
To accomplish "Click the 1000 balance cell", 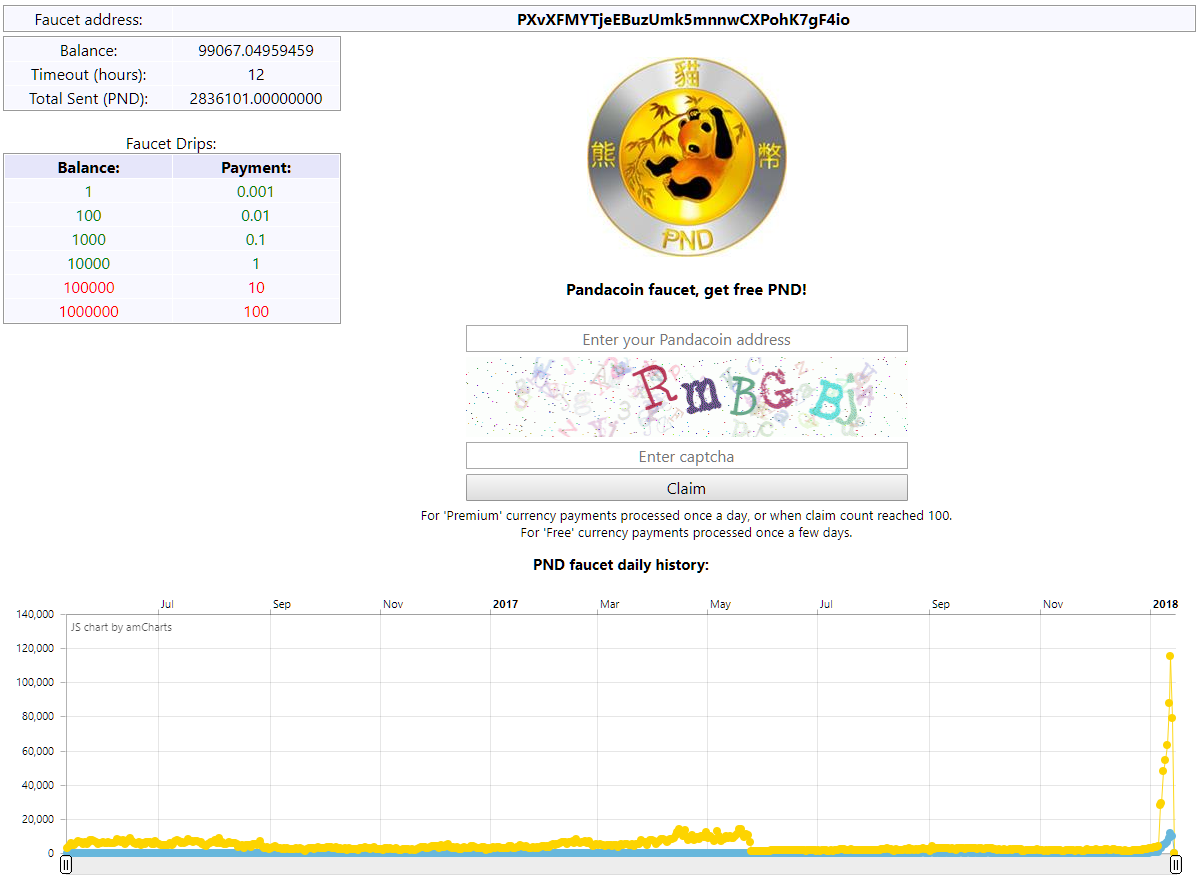I will click(89, 239).
